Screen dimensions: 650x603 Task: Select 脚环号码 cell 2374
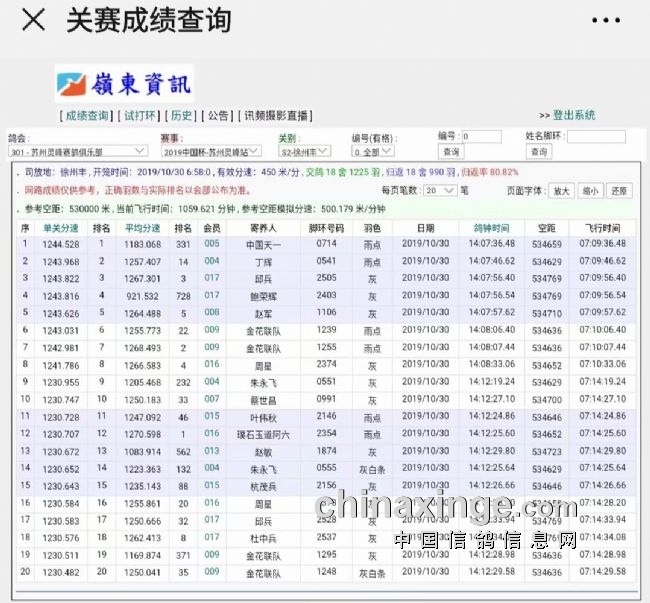[326, 364]
